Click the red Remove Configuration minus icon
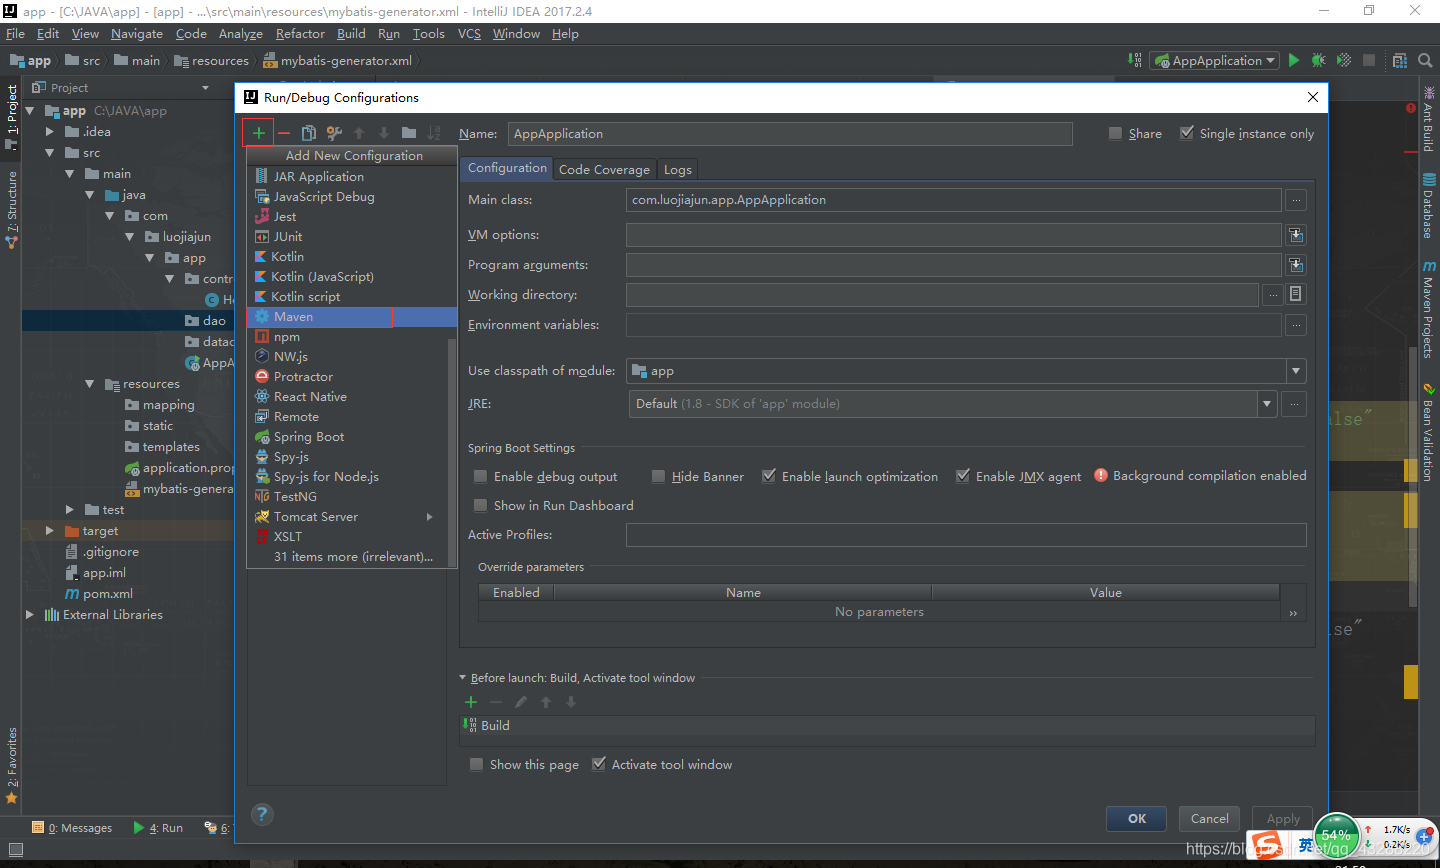Viewport: 1440px width, 868px height. point(284,133)
